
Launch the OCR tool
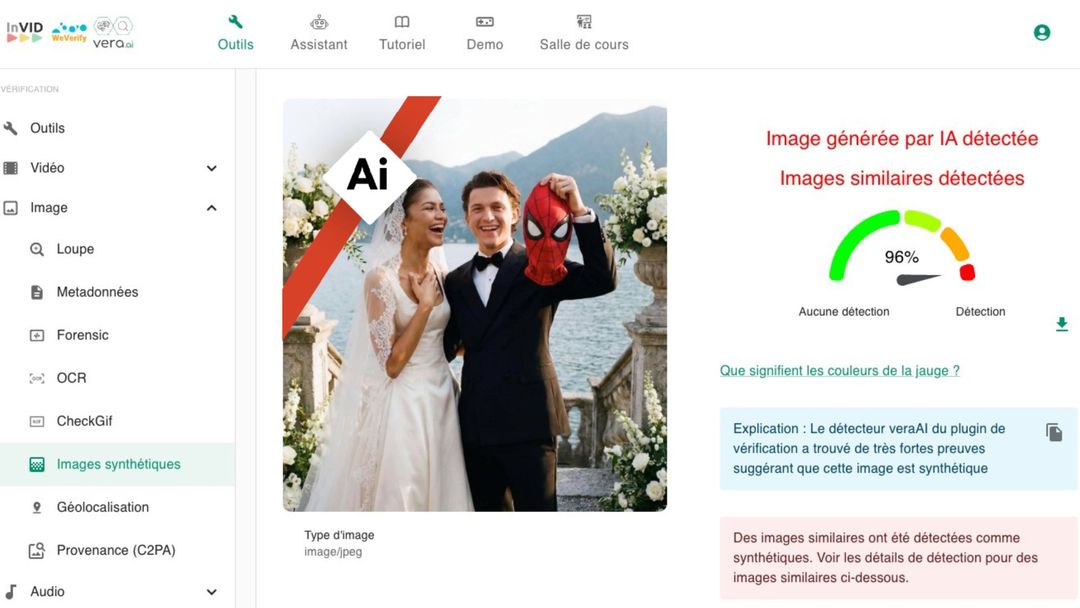(x=71, y=378)
